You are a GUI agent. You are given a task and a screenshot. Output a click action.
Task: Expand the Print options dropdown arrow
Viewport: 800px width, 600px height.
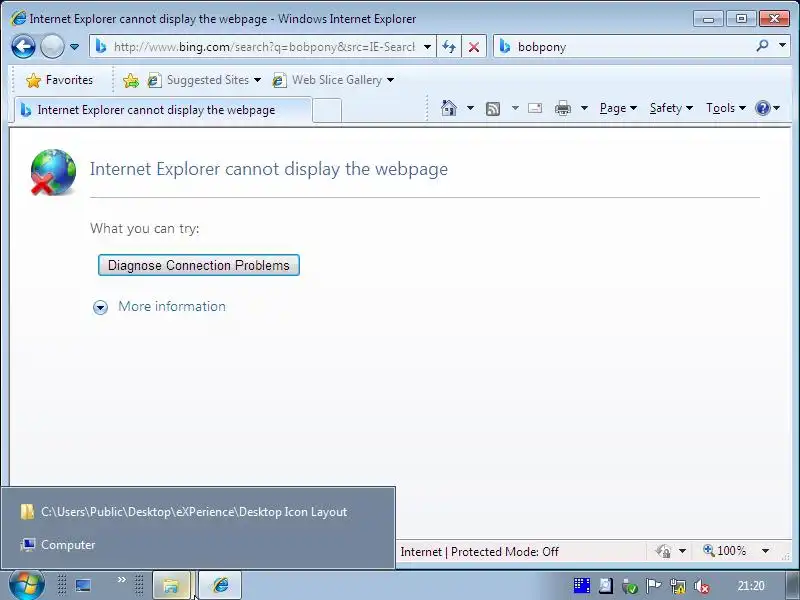click(x=585, y=108)
